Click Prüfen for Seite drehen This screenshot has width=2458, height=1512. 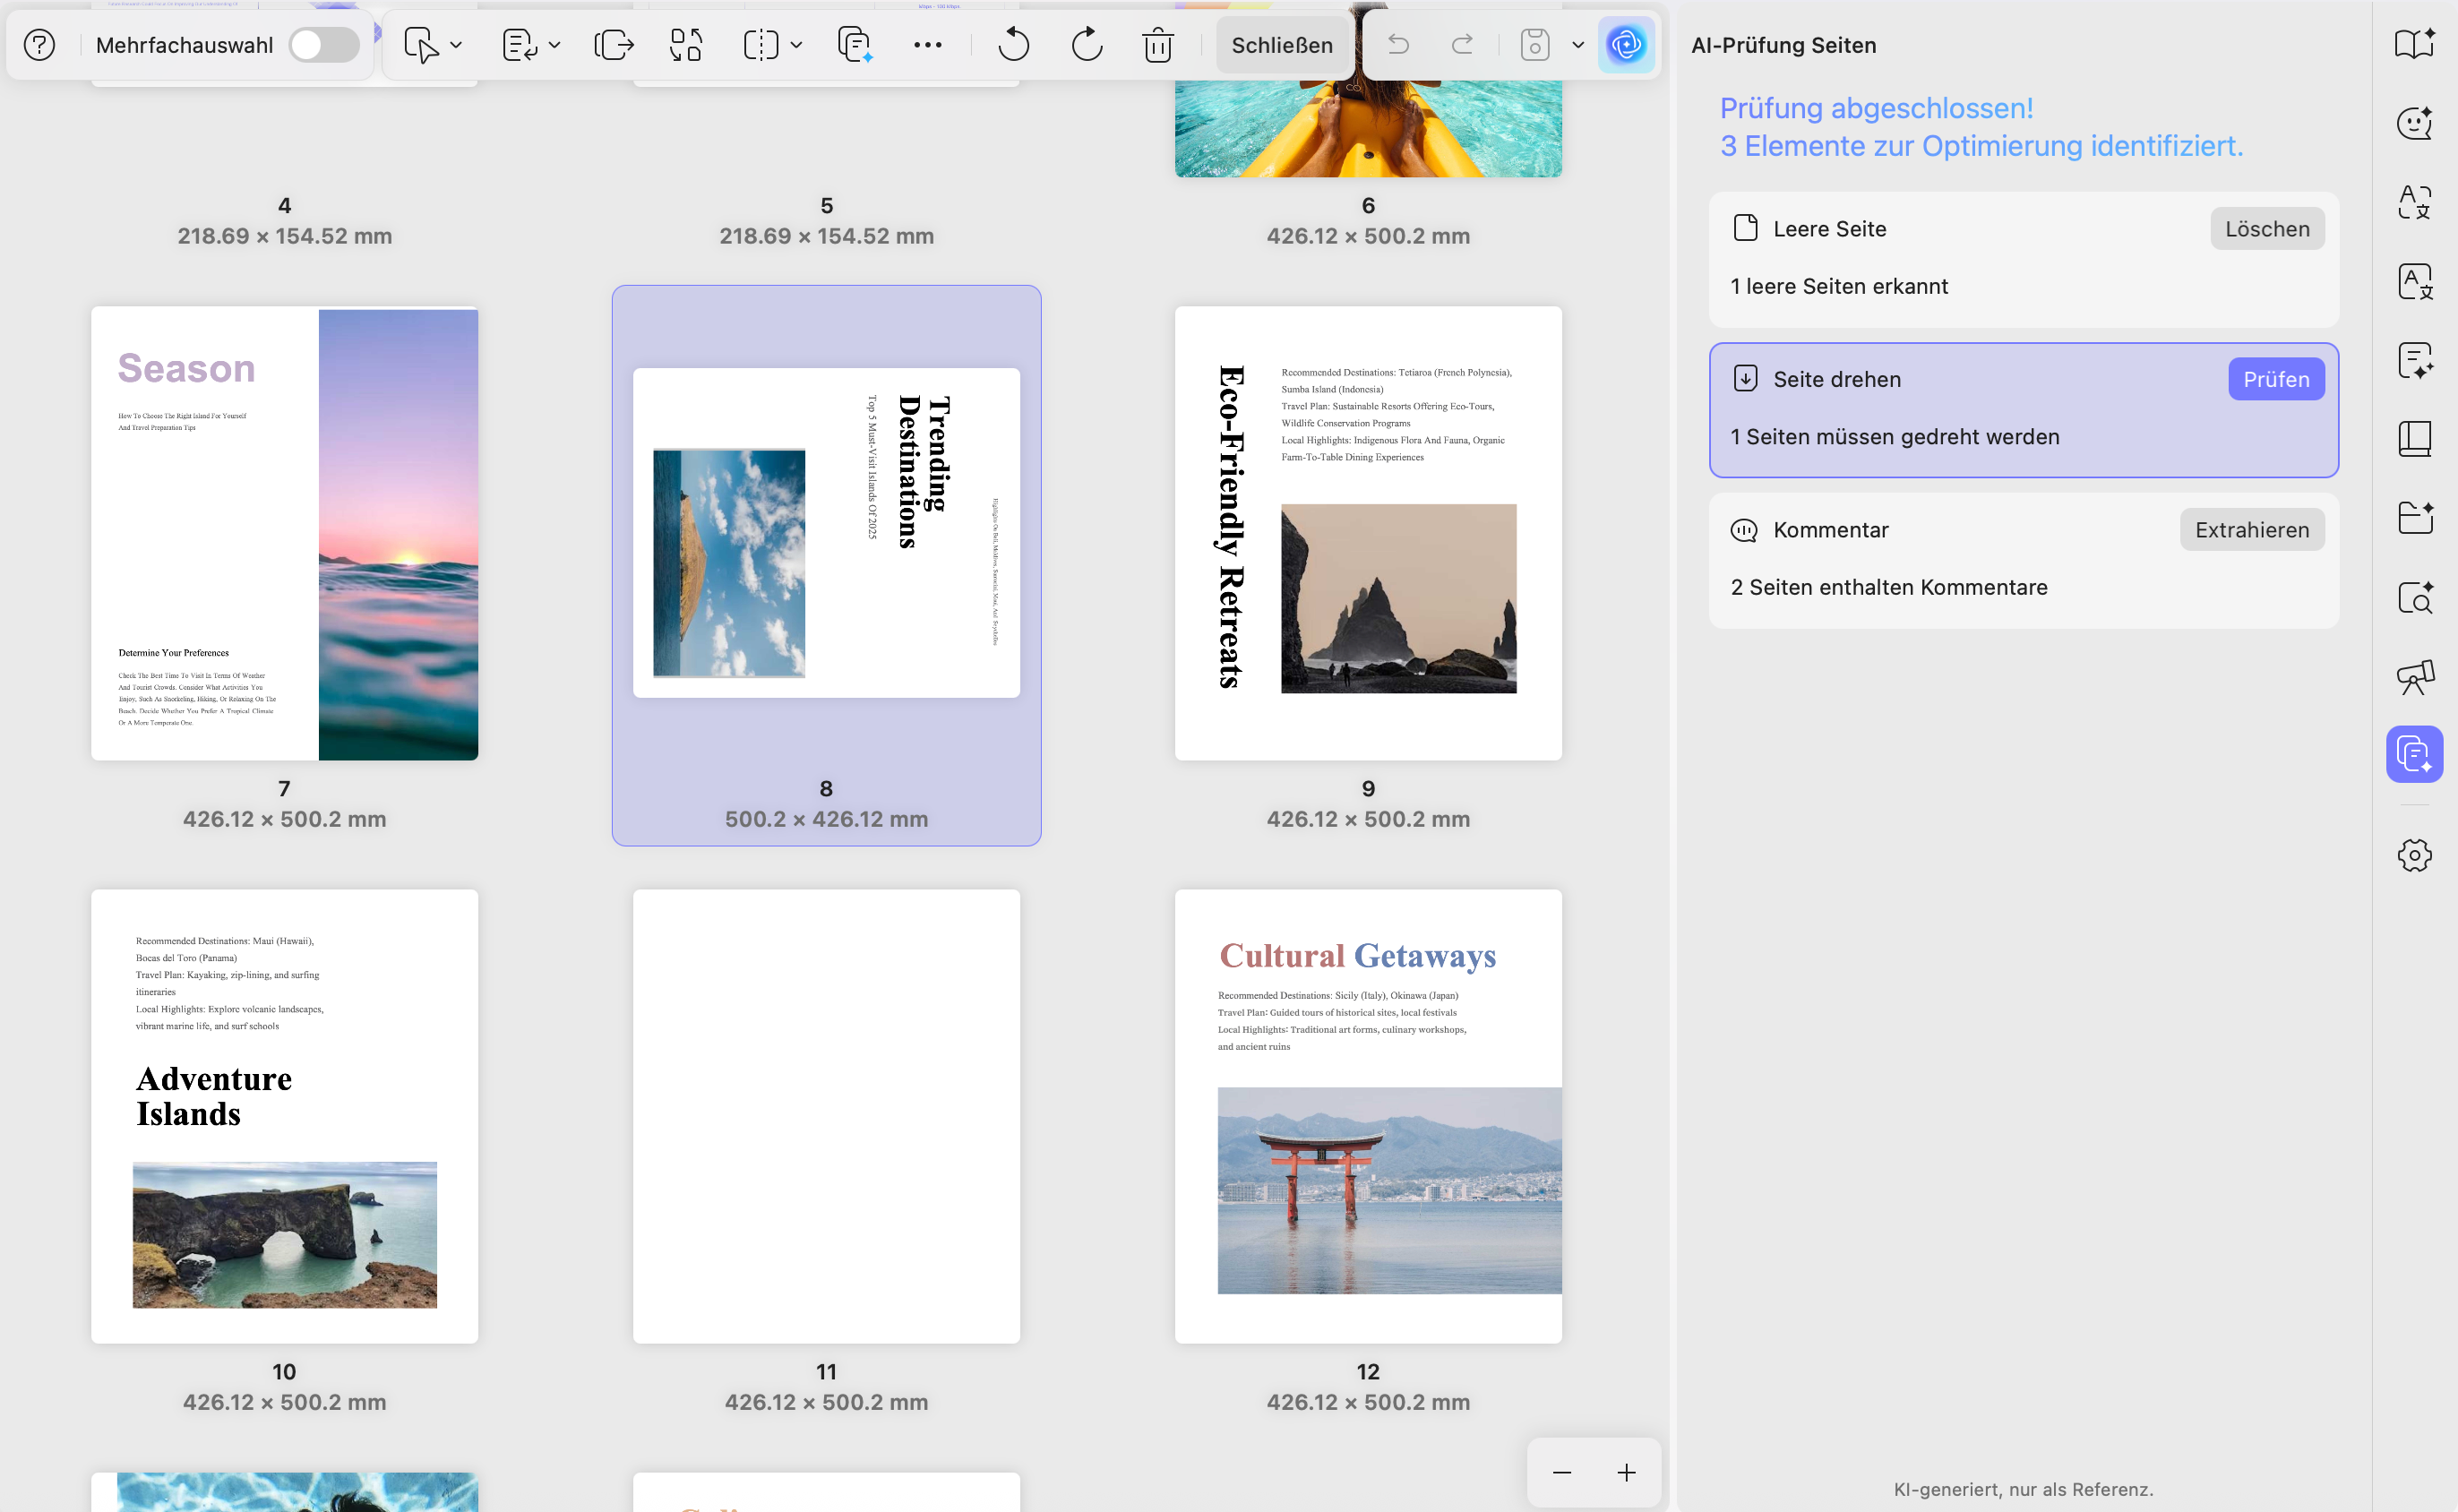[x=2275, y=379]
